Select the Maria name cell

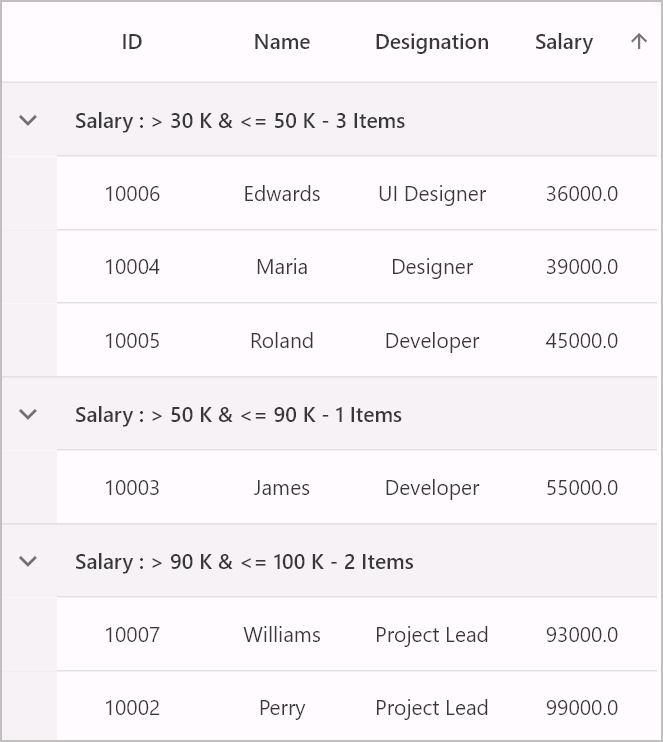(x=282, y=267)
